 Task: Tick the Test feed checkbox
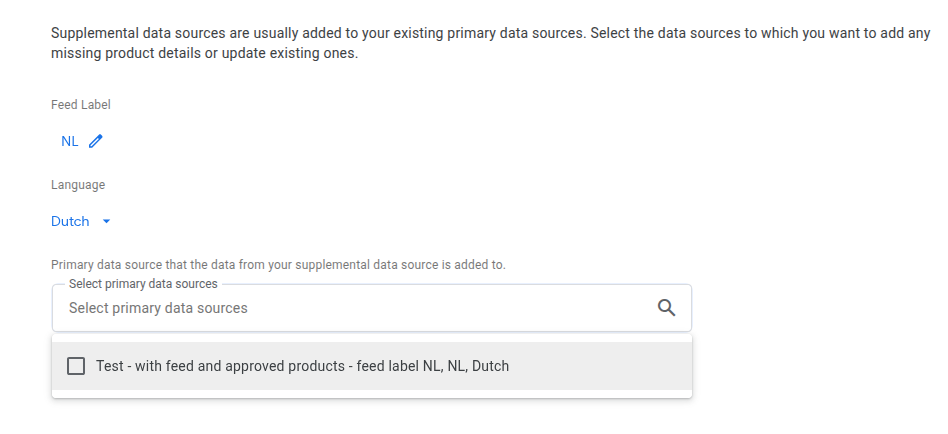tap(76, 366)
